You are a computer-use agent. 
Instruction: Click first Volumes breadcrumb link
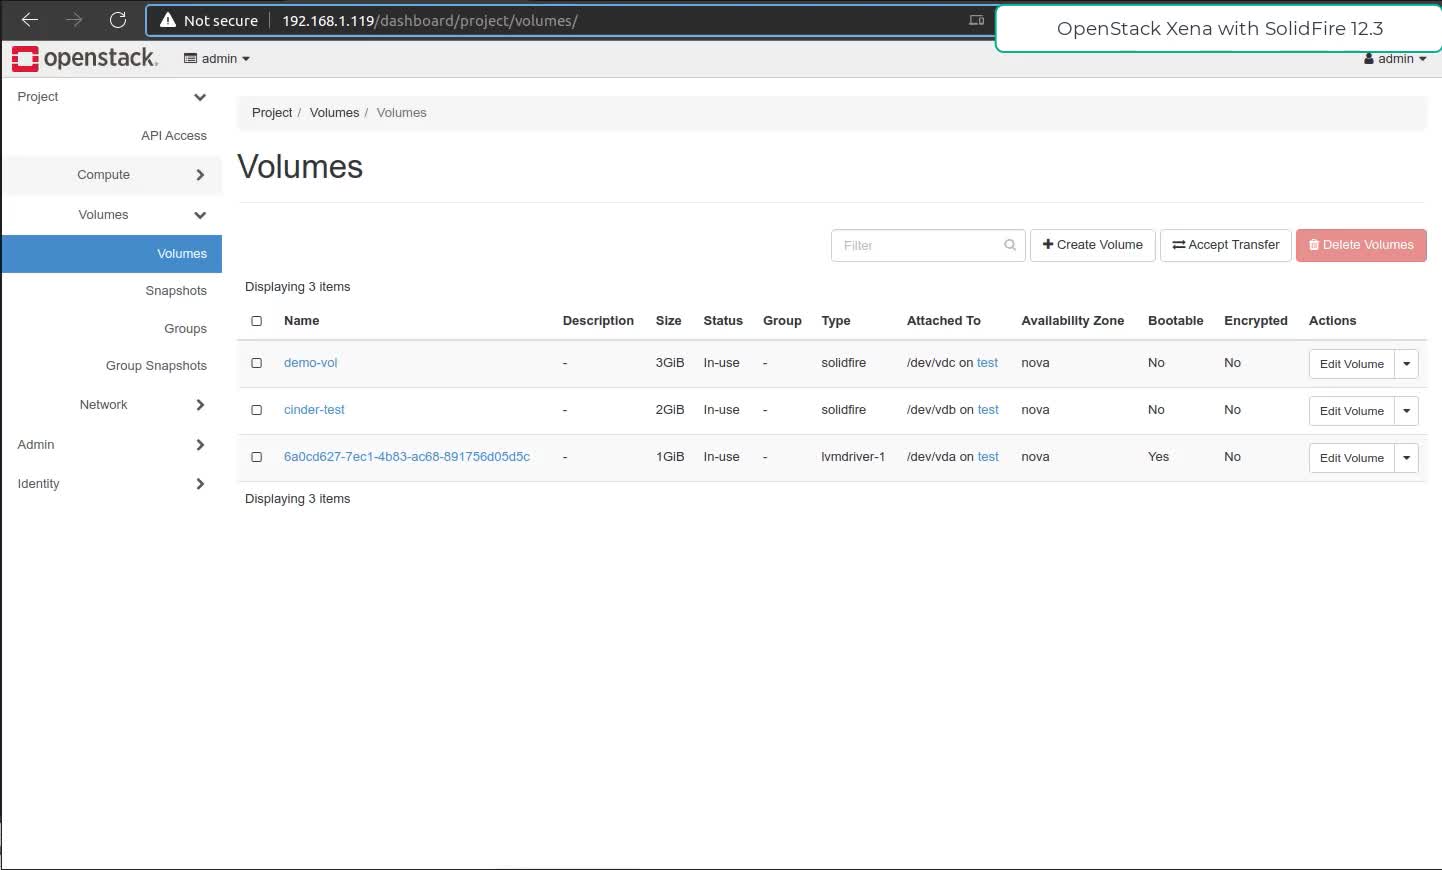334,113
